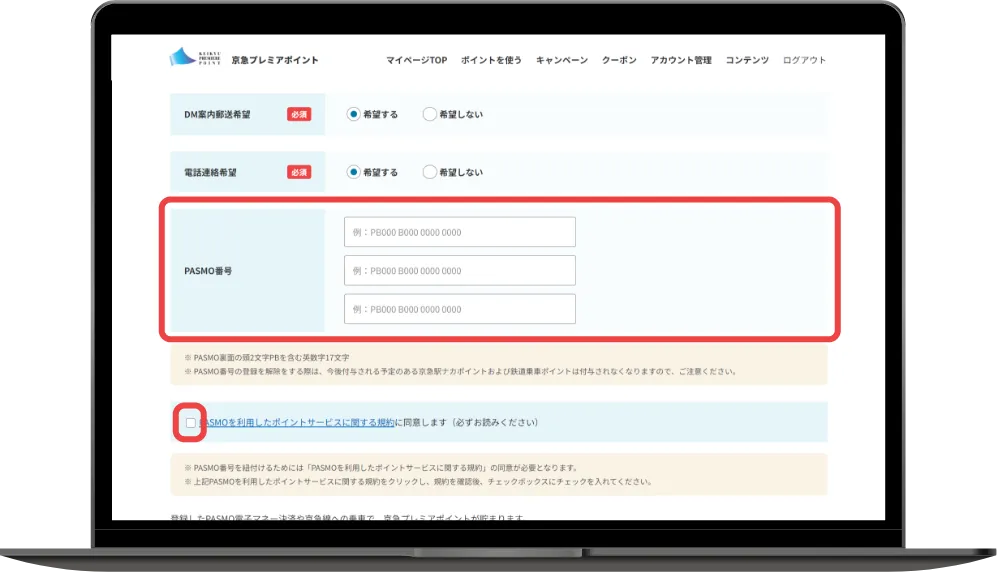Viewport: 997px width, 572px height.
Task: Open クーポン navigation item
Action: tap(619, 60)
